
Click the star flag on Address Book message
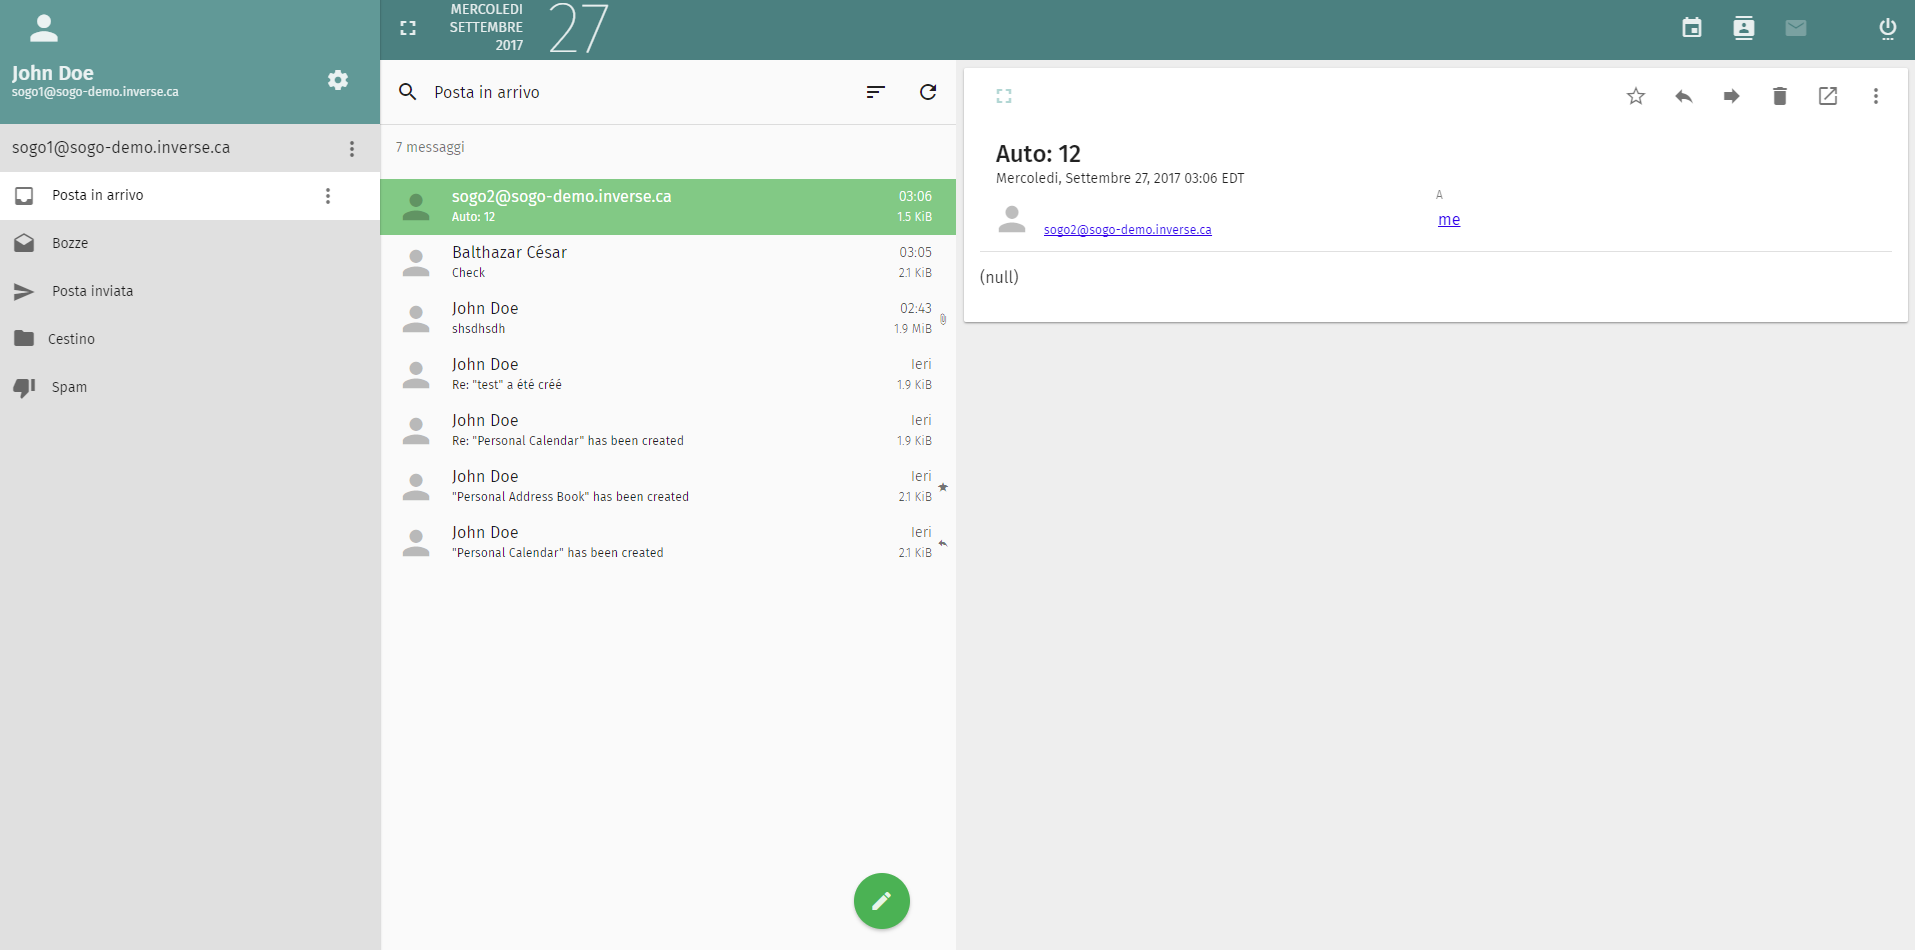tap(943, 487)
